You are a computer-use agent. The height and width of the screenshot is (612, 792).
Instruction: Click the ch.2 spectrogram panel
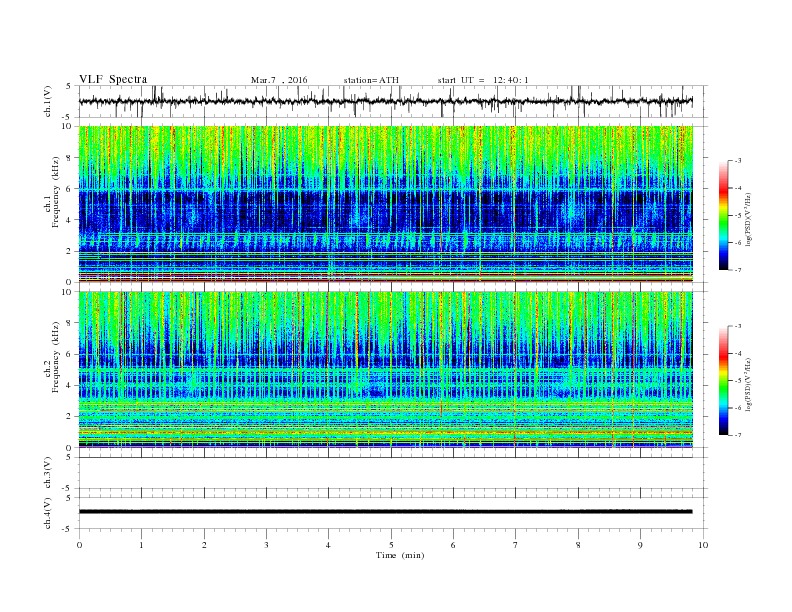(x=385, y=370)
